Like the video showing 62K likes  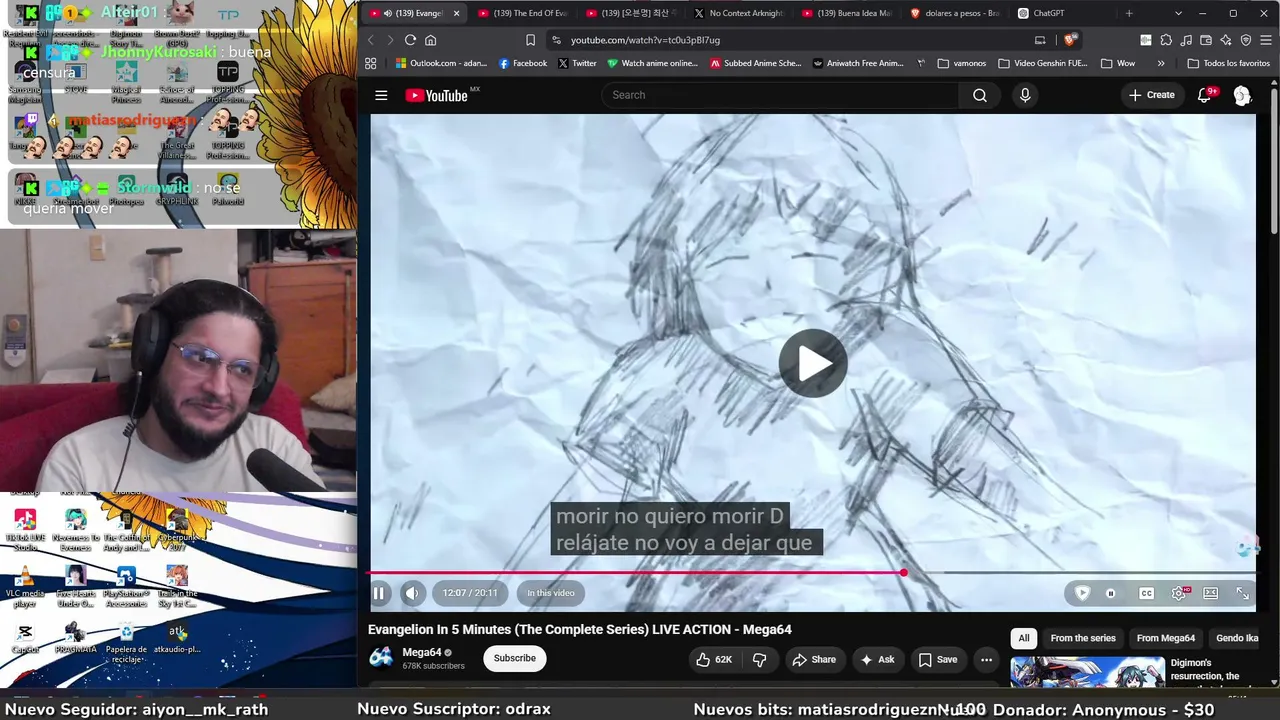(714, 659)
